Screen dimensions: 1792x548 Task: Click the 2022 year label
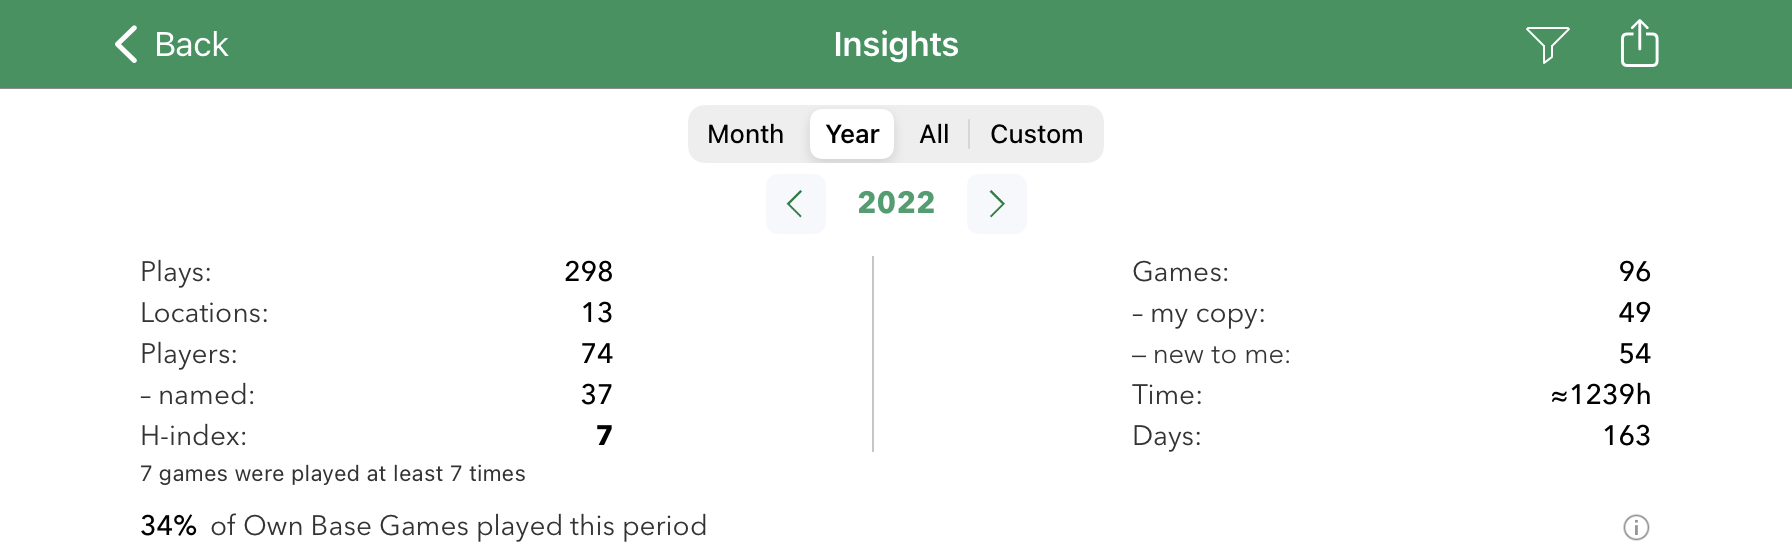click(x=896, y=203)
